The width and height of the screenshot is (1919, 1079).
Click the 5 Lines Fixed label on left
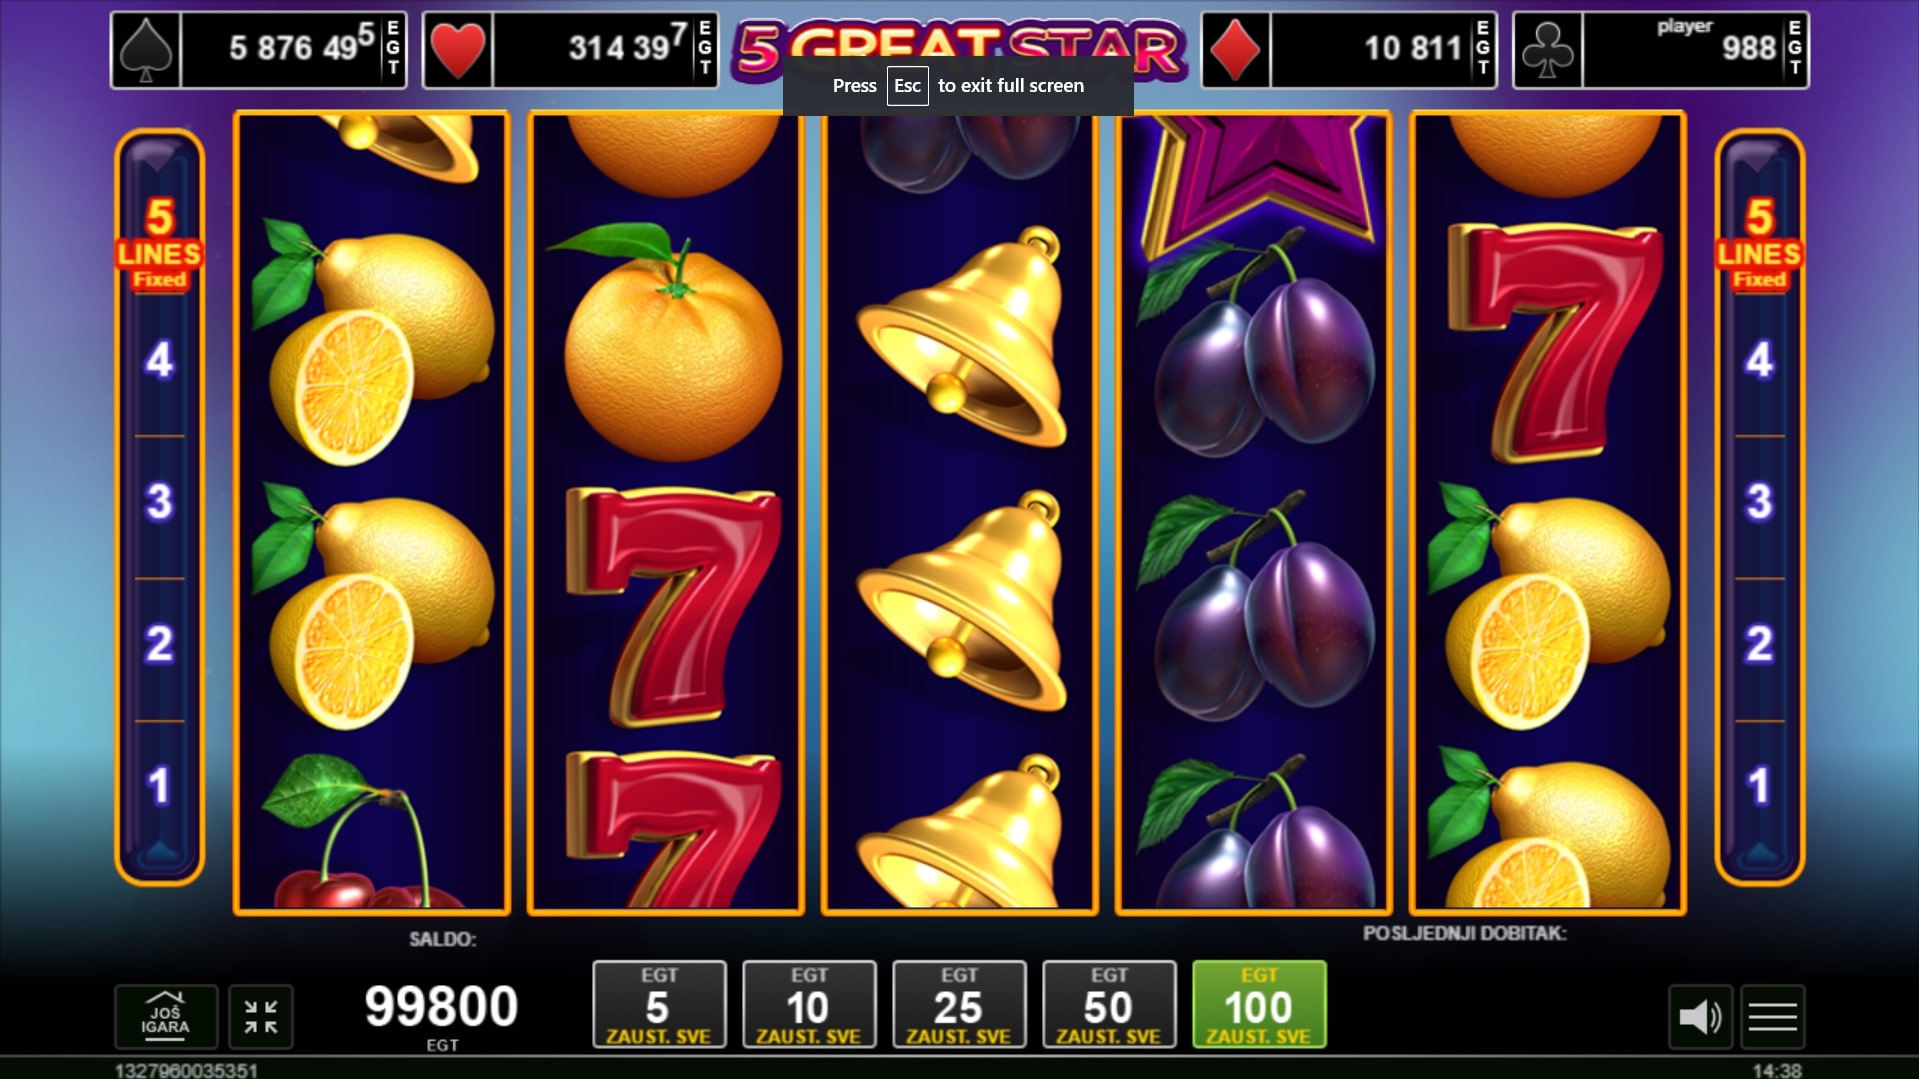pyautogui.click(x=160, y=245)
